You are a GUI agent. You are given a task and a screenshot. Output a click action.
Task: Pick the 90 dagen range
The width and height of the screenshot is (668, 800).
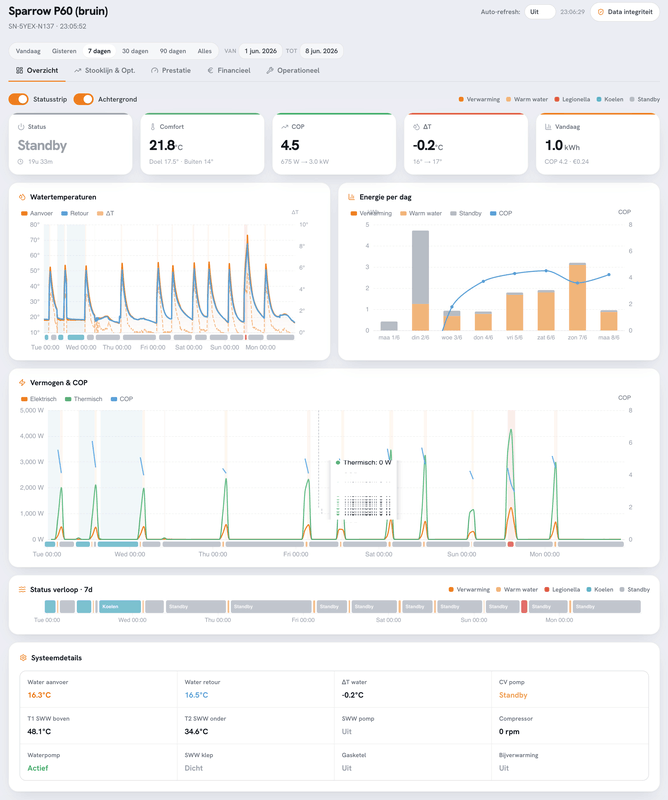point(173,51)
